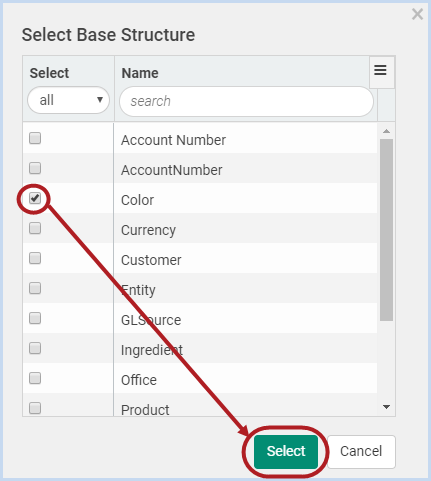Click the vertical scrollbar thumb
Screen dimensions: 431x481
click(387, 230)
